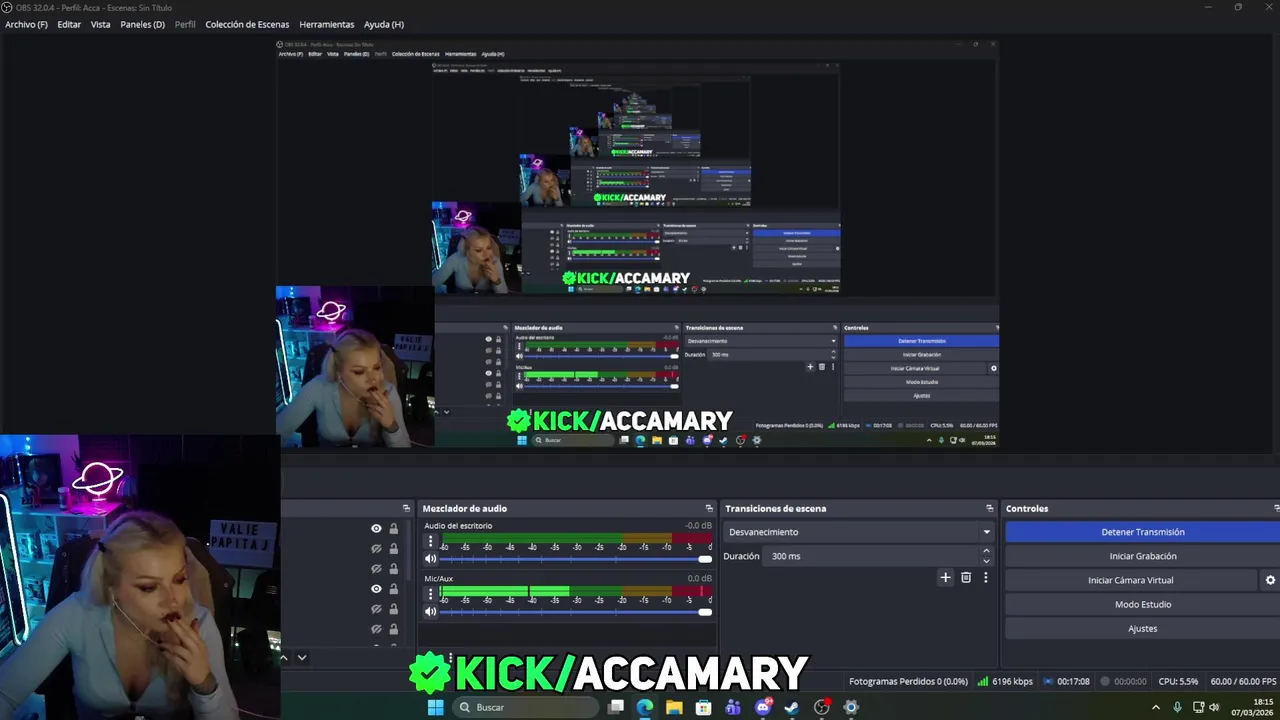This screenshot has height=720, width=1280.
Task: Click microphone icon in system tray
Action: [x=1177, y=707]
